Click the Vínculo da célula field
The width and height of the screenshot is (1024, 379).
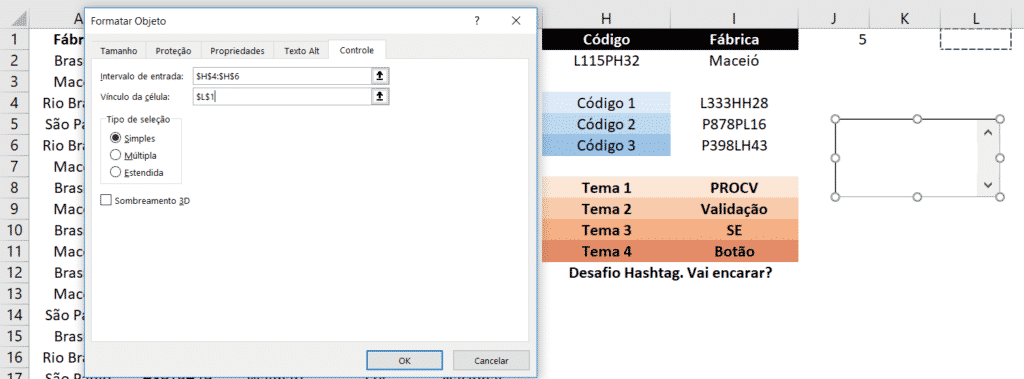click(282, 96)
